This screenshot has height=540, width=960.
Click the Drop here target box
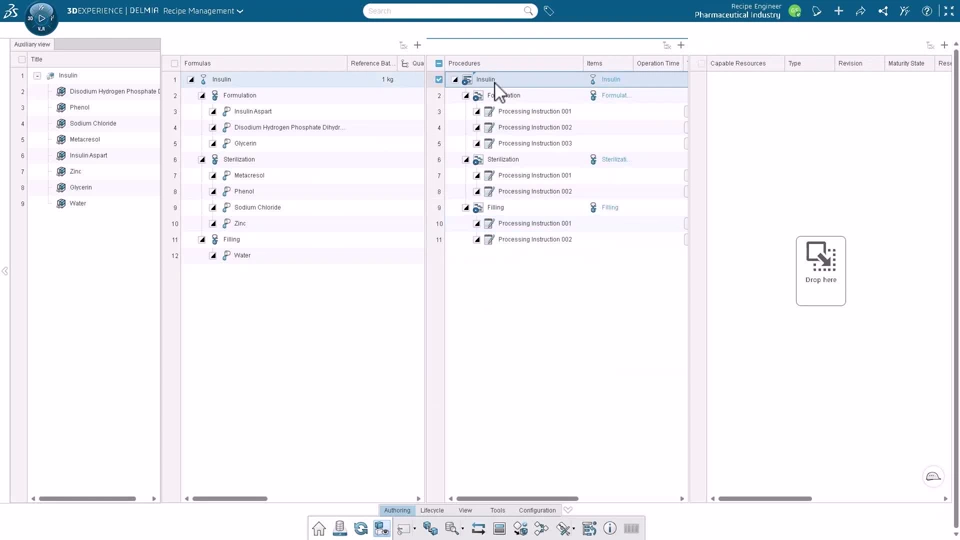pos(820,271)
